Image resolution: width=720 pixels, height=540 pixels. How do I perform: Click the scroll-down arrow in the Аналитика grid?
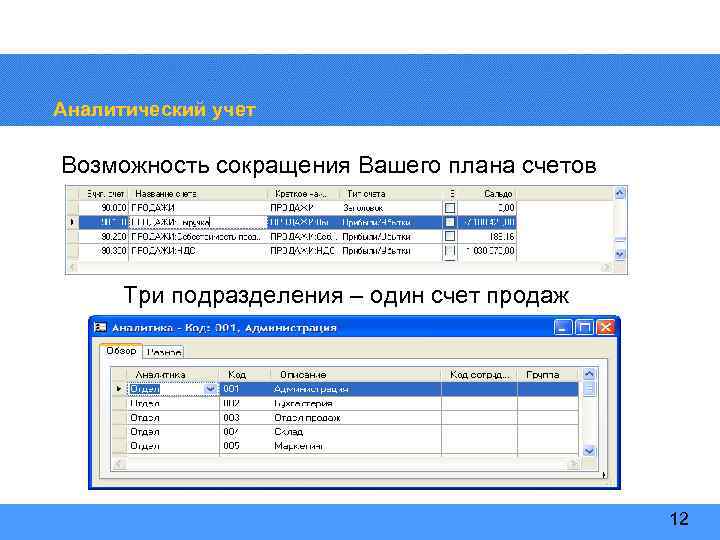589,451
